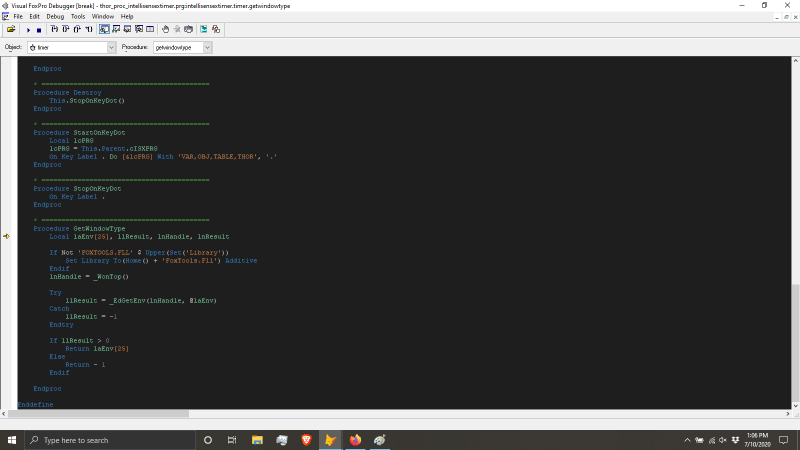Screen dimensions: 800x450
Task: Open the Help menu
Action: (127, 16)
